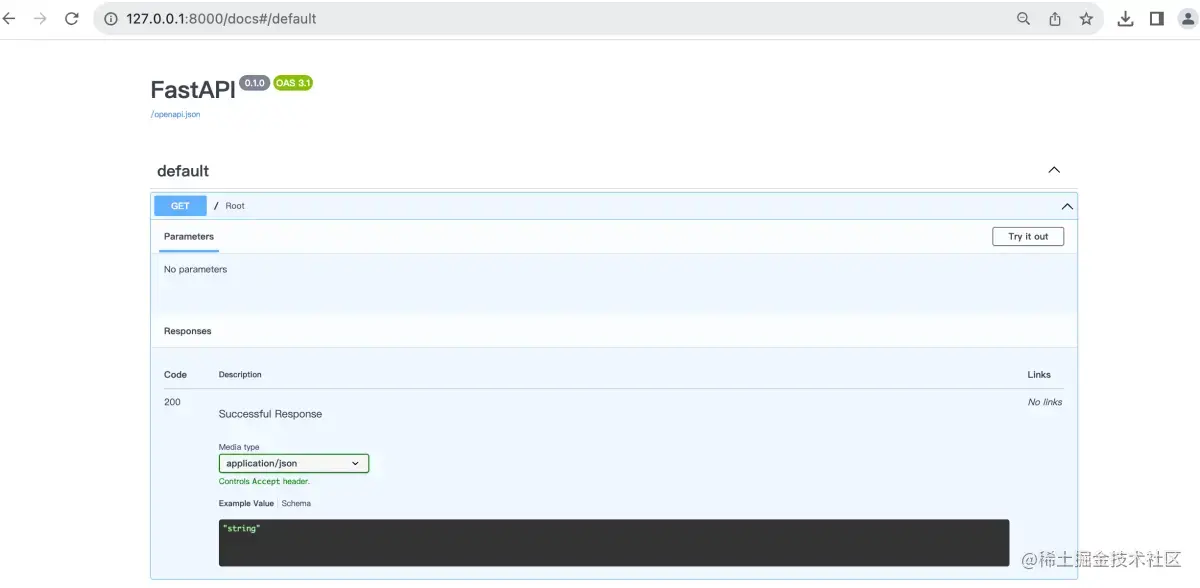Open the application/json media type dropdown
Viewport: 1200px width, 588px height.
click(x=294, y=464)
